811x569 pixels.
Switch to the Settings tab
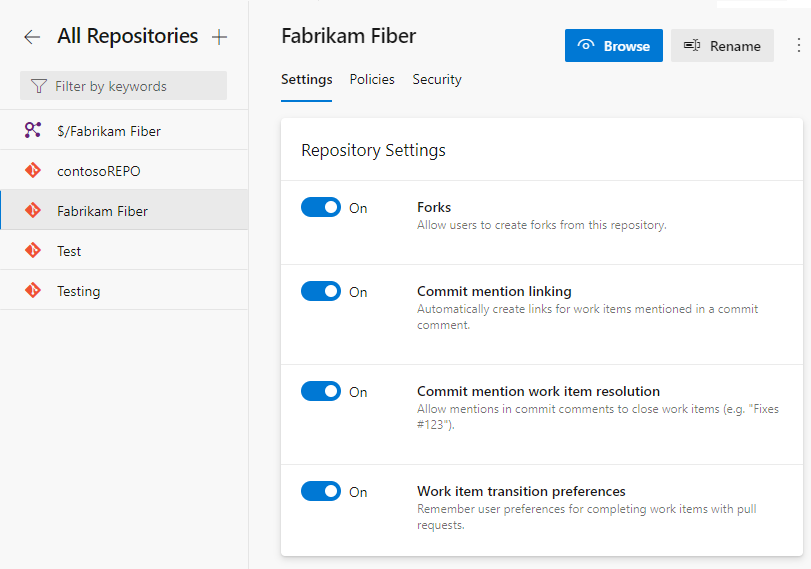[x=306, y=80]
